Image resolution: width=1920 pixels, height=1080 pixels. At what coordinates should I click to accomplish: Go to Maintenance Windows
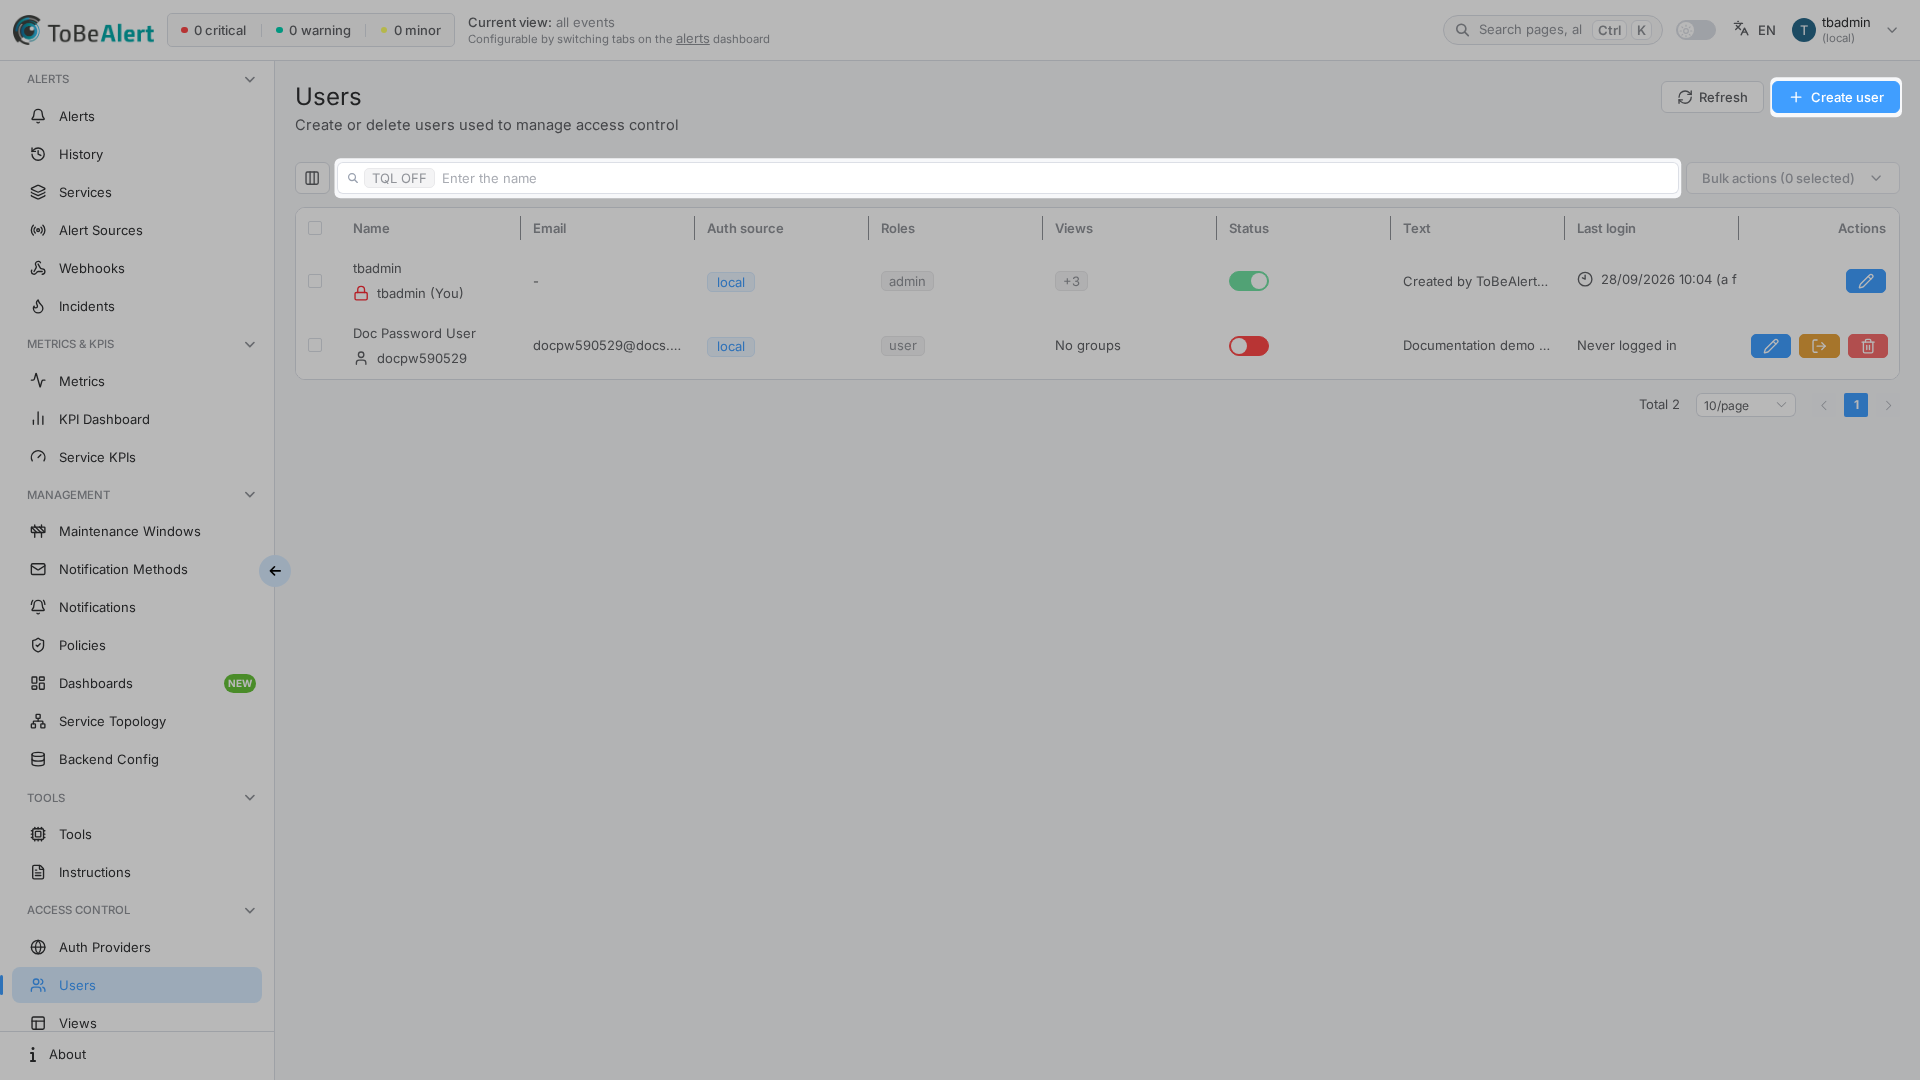[137, 531]
